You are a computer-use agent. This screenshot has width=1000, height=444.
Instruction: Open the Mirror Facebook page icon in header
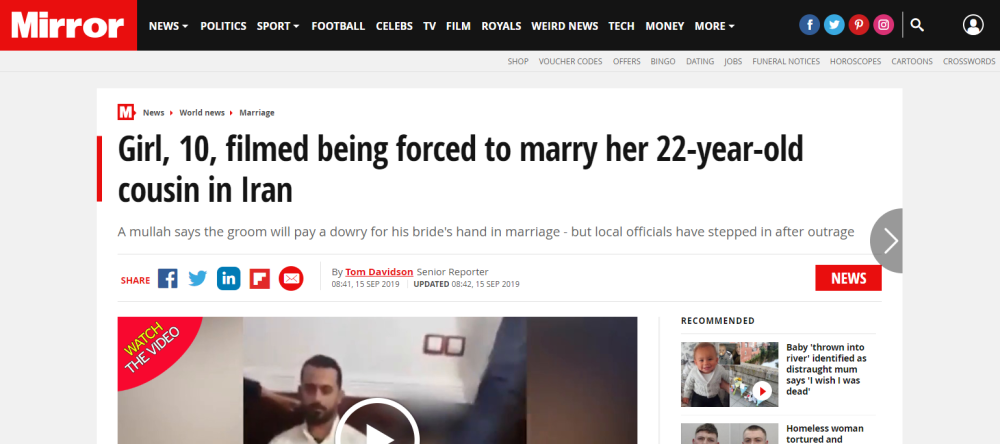click(809, 26)
